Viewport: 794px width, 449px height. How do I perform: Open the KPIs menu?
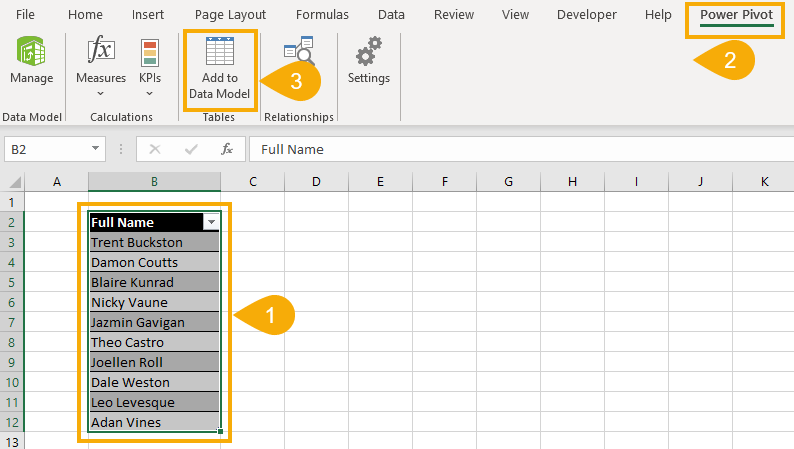click(150, 66)
